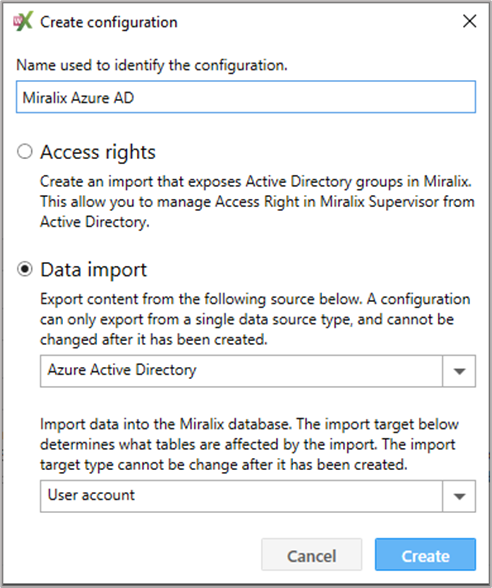Click the configuration name input field

[x=246, y=97]
